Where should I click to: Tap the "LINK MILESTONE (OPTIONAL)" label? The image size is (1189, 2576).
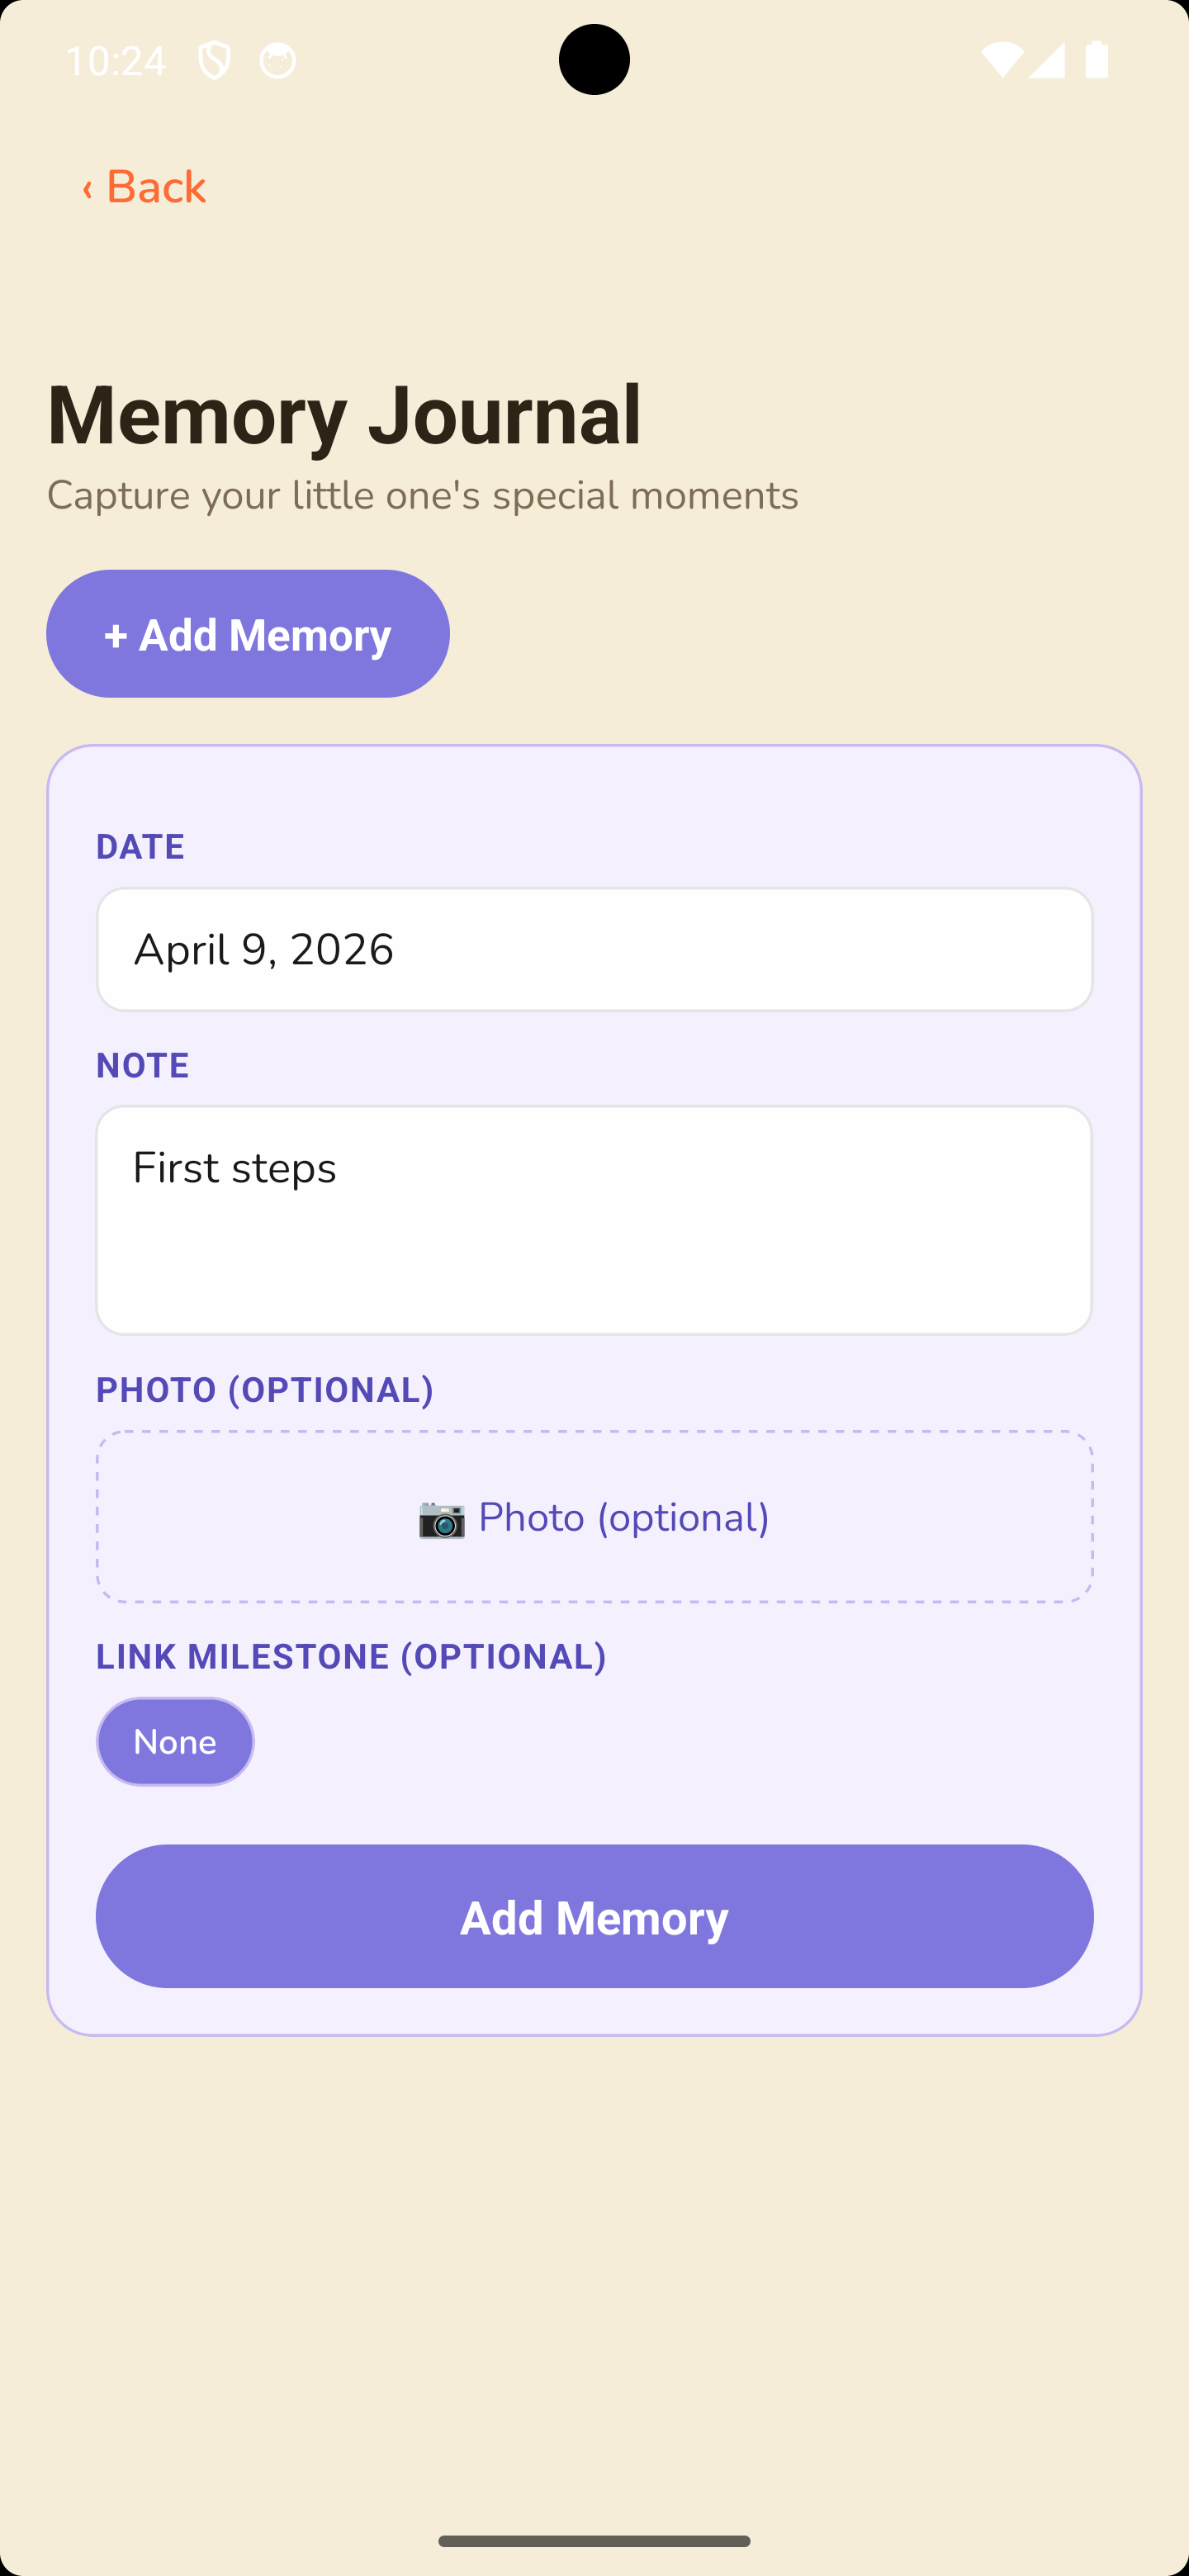click(x=351, y=1656)
